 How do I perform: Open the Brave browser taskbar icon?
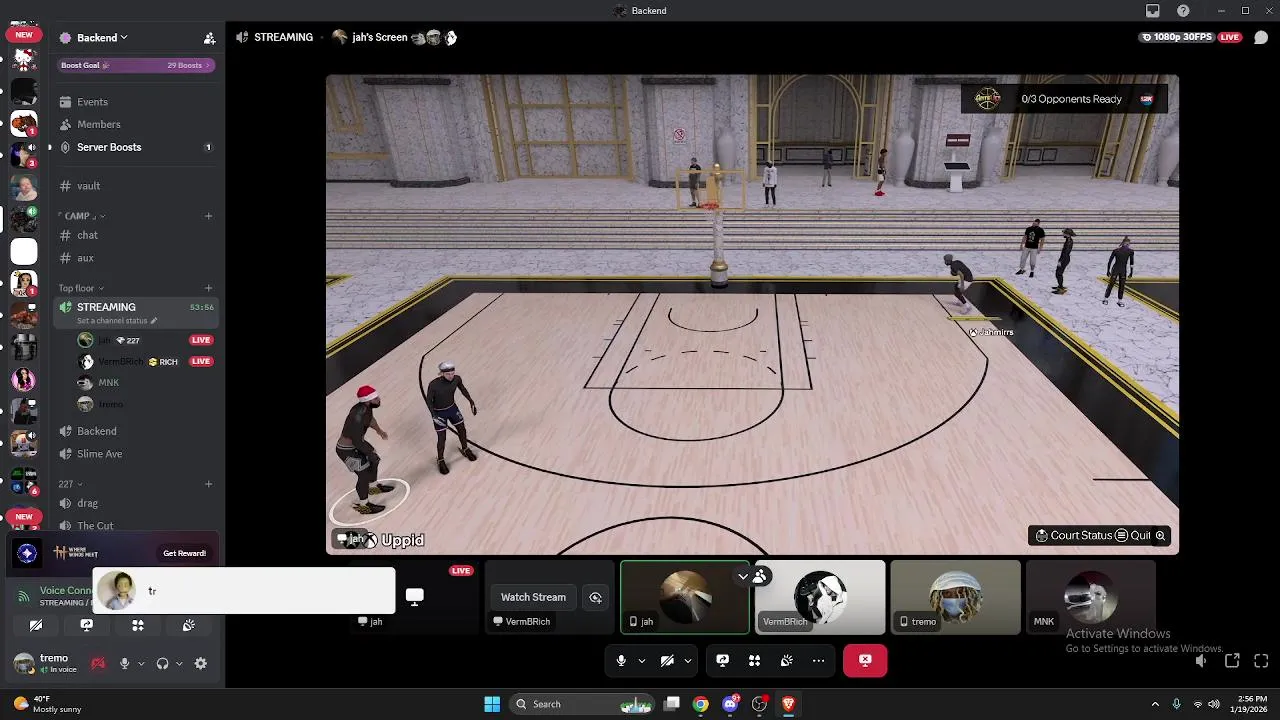[x=788, y=704]
